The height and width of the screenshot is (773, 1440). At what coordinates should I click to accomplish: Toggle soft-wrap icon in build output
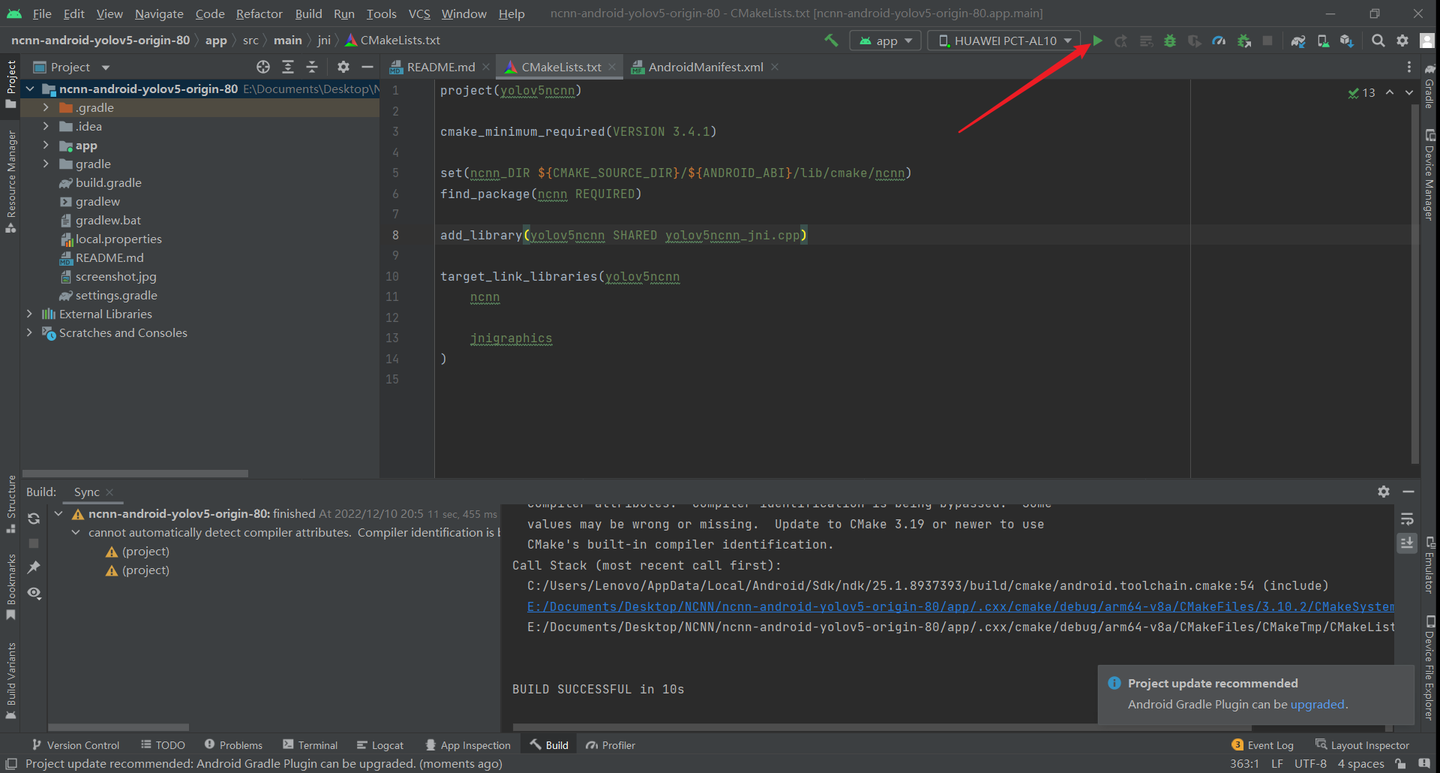tap(1407, 519)
